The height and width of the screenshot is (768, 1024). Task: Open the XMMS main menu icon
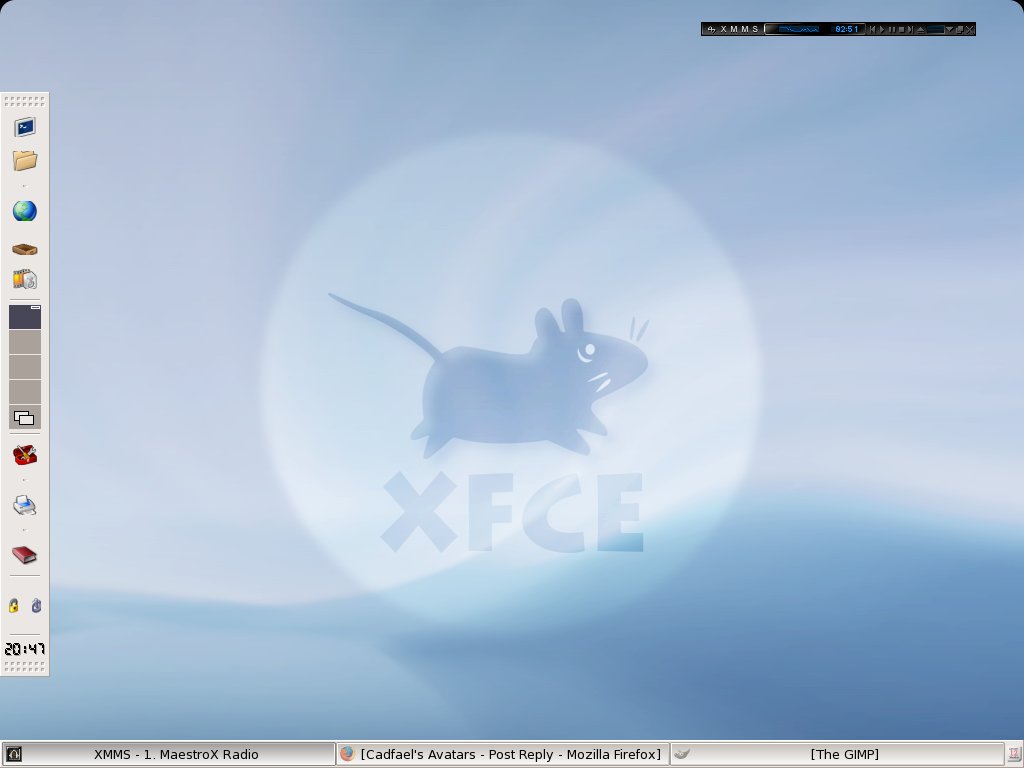712,29
